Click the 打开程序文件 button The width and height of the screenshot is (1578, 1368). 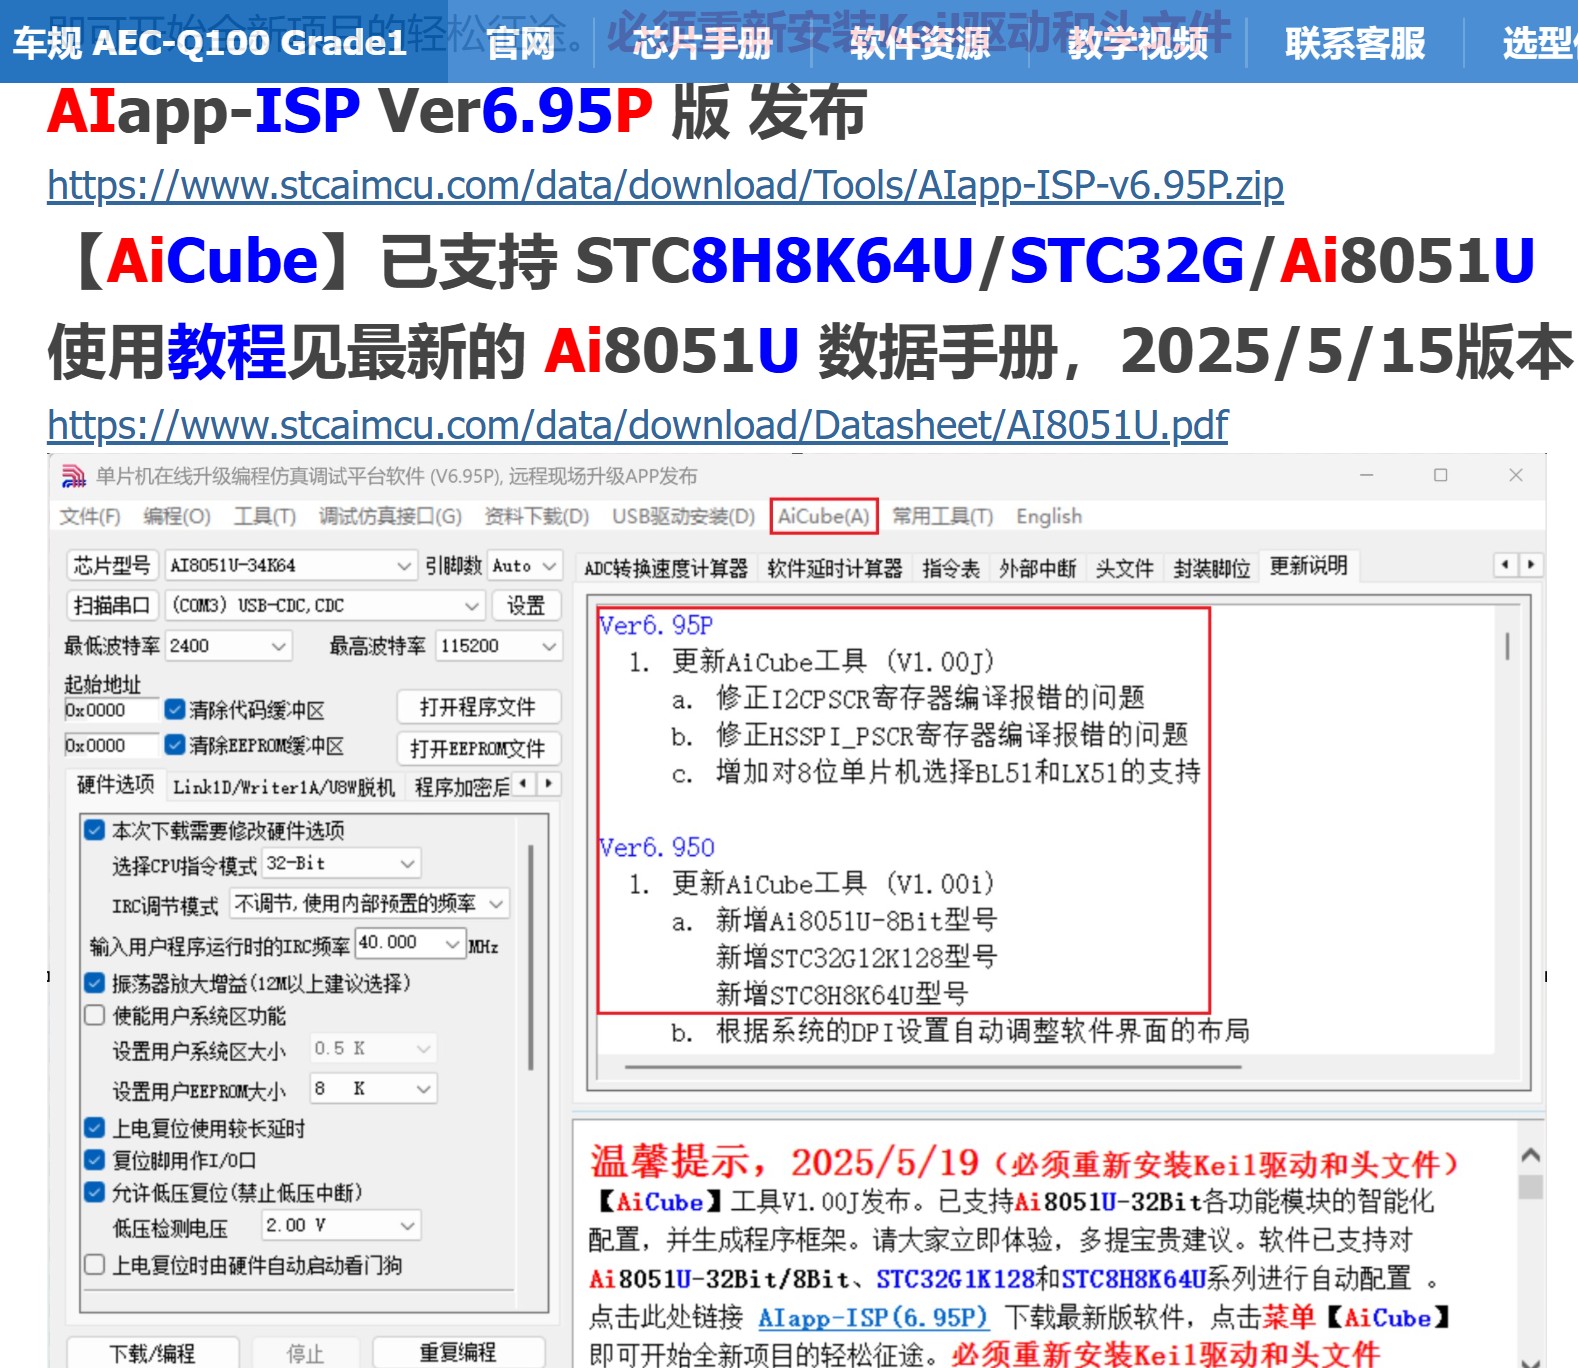[x=477, y=708]
